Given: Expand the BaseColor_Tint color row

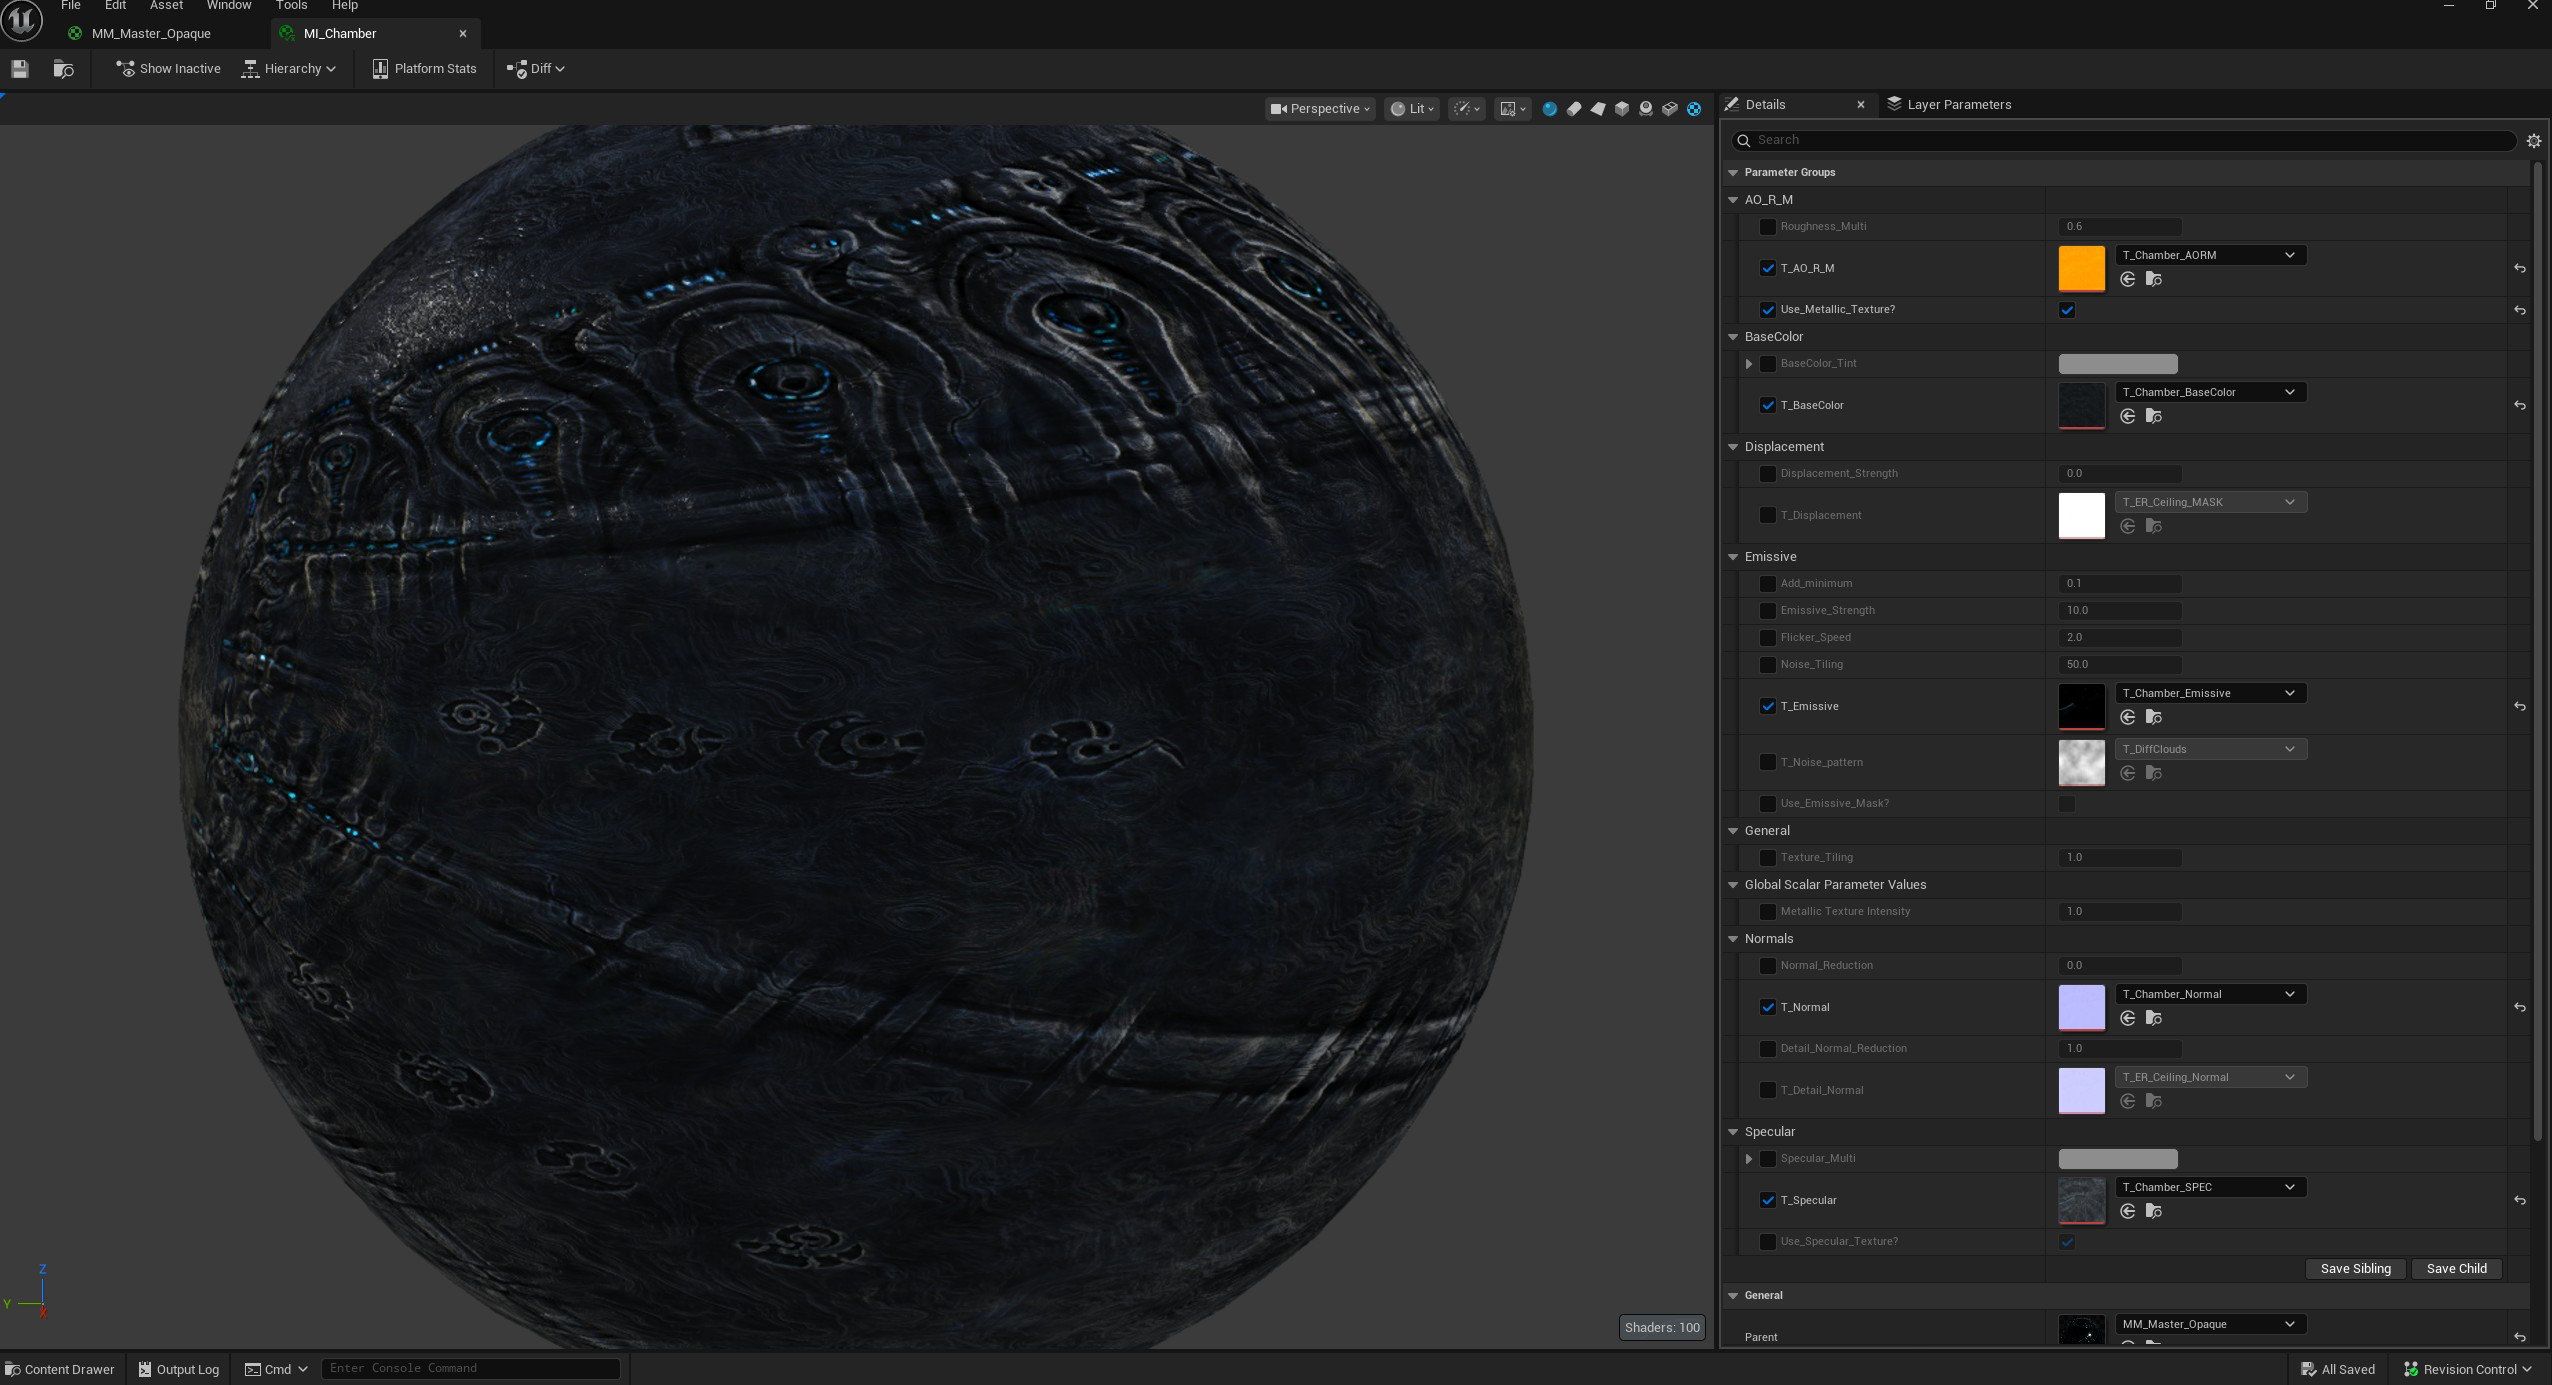Looking at the screenshot, I should click(1748, 364).
